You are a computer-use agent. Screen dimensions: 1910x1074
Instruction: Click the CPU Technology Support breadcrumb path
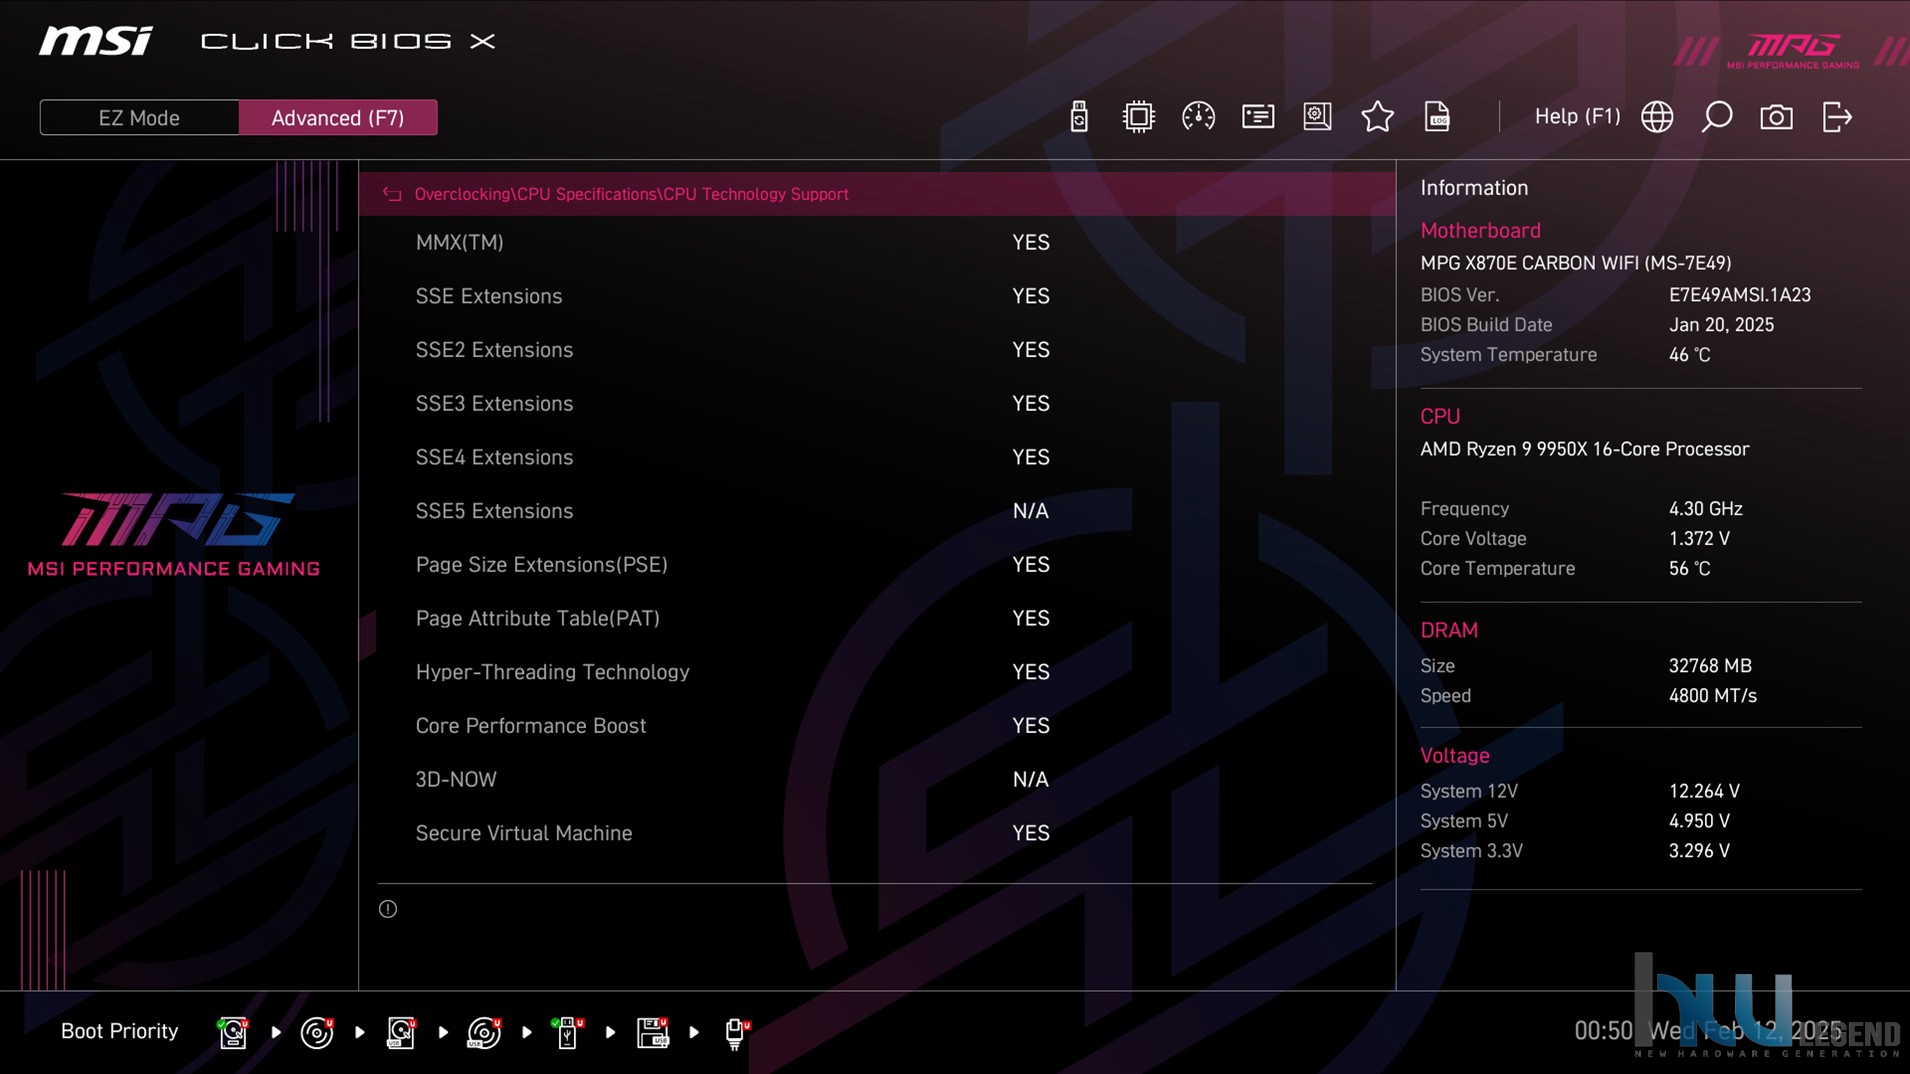click(631, 194)
